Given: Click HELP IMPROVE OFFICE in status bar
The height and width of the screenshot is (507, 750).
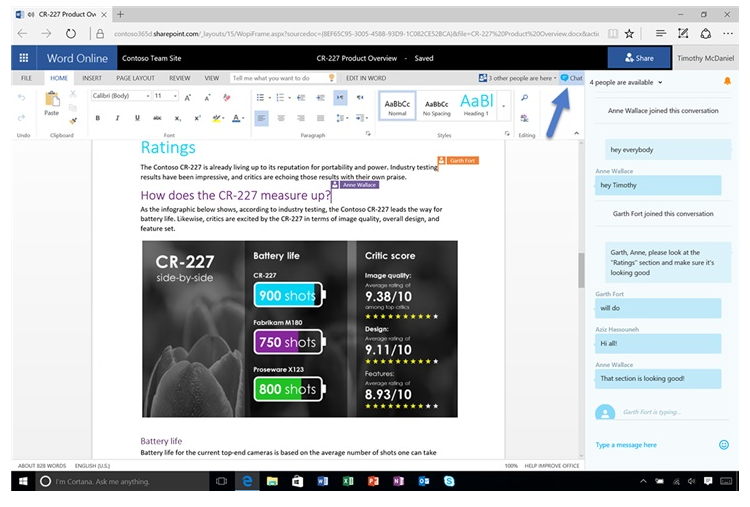Looking at the screenshot, I should (x=551, y=465).
